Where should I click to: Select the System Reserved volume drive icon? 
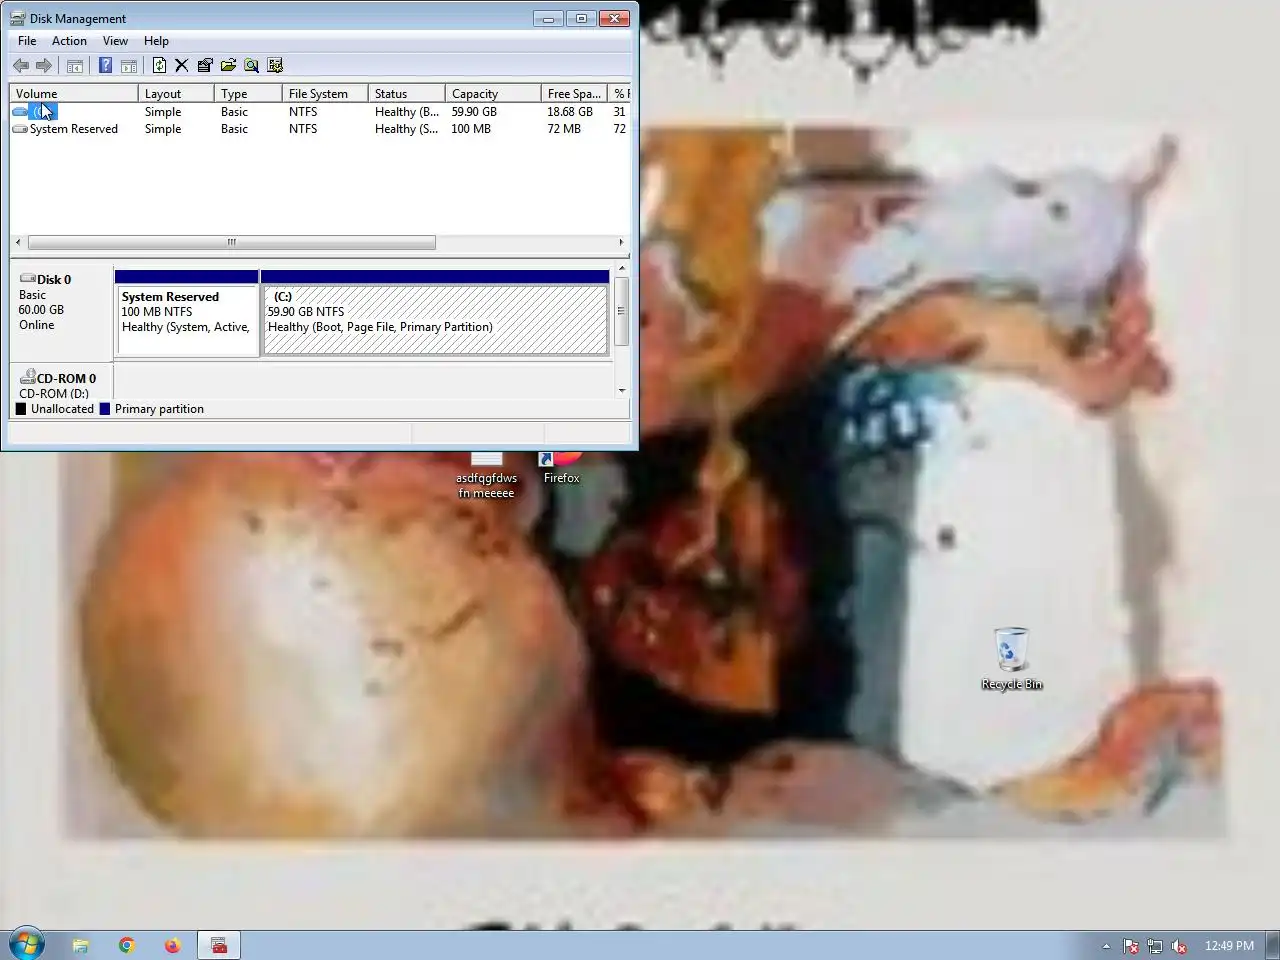(19, 129)
